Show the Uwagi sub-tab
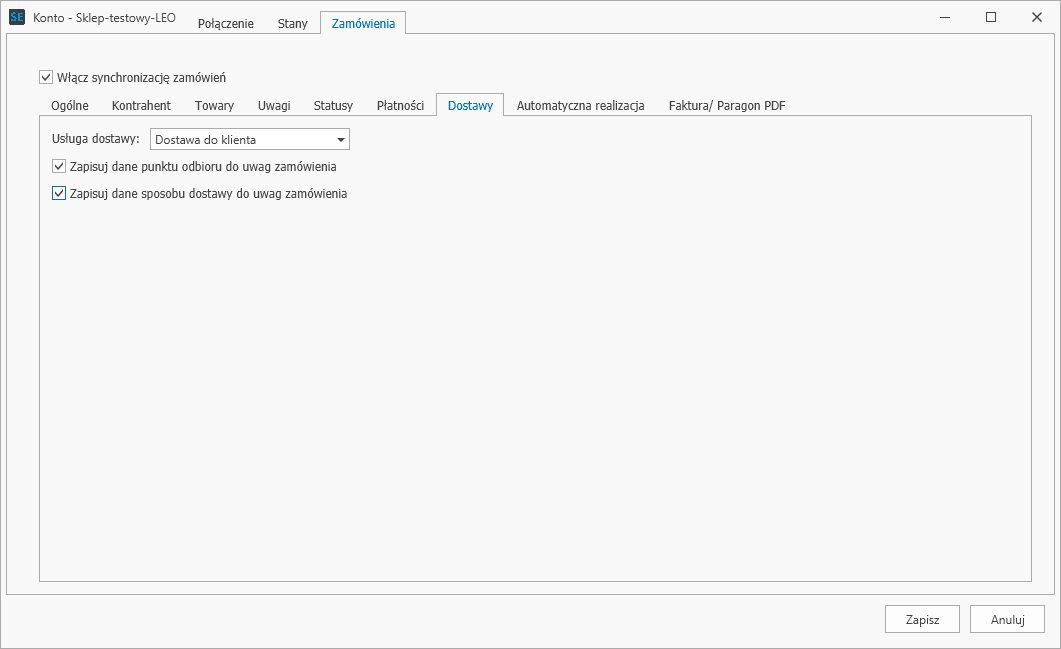This screenshot has height=649, width=1061. [x=274, y=106]
